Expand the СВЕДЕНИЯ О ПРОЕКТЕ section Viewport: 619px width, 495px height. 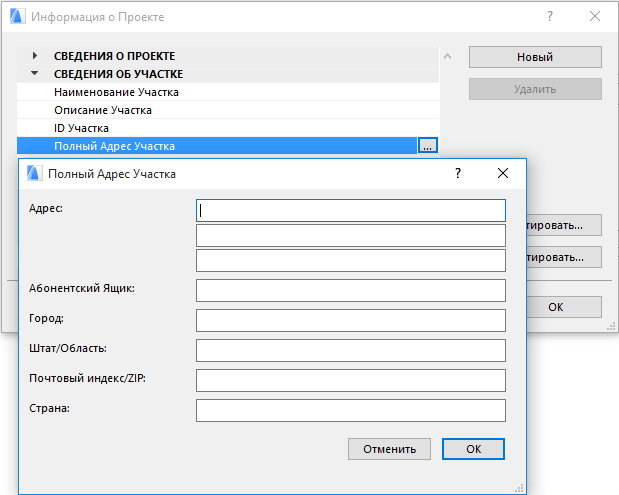[35, 56]
